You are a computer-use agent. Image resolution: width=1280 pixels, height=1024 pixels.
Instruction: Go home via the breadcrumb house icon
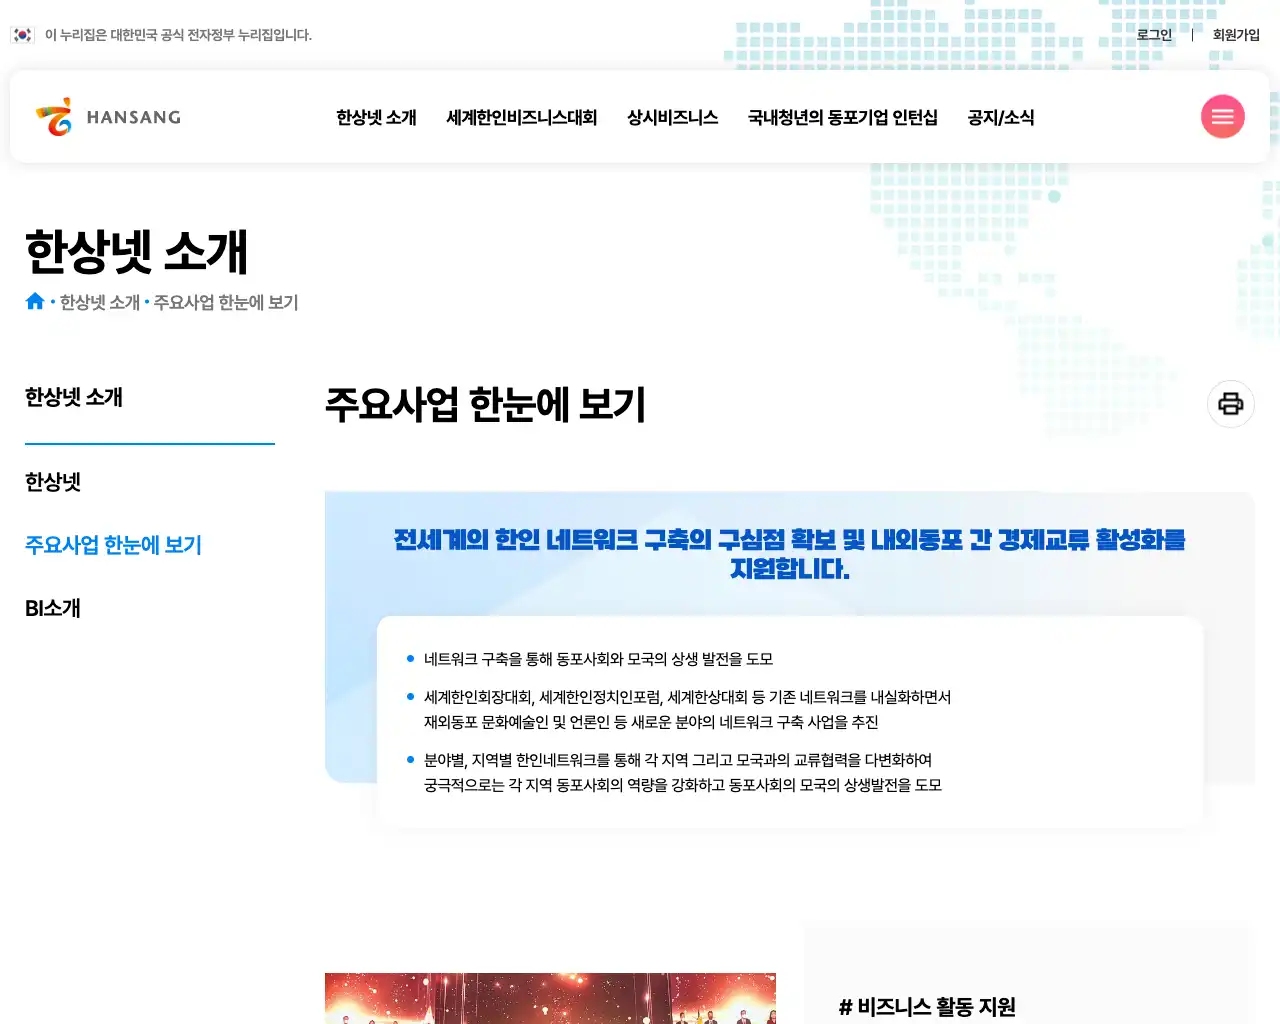[35, 301]
